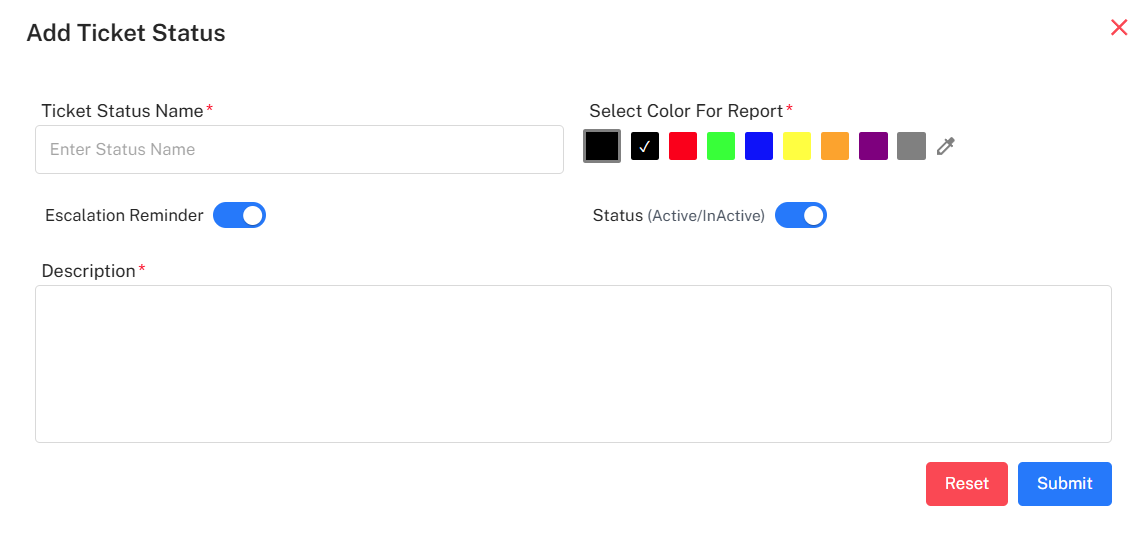This screenshot has width=1146, height=537.
Task: Click the Add Ticket Status heading
Action: (126, 33)
